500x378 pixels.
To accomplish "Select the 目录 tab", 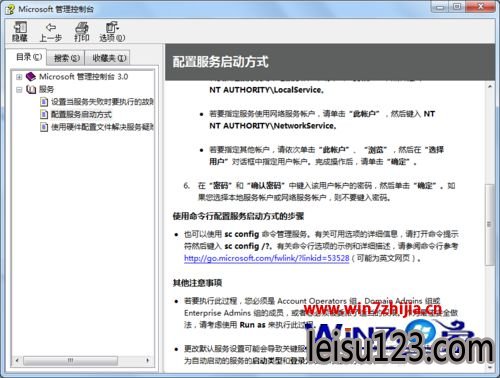I will click(x=29, y=57).
